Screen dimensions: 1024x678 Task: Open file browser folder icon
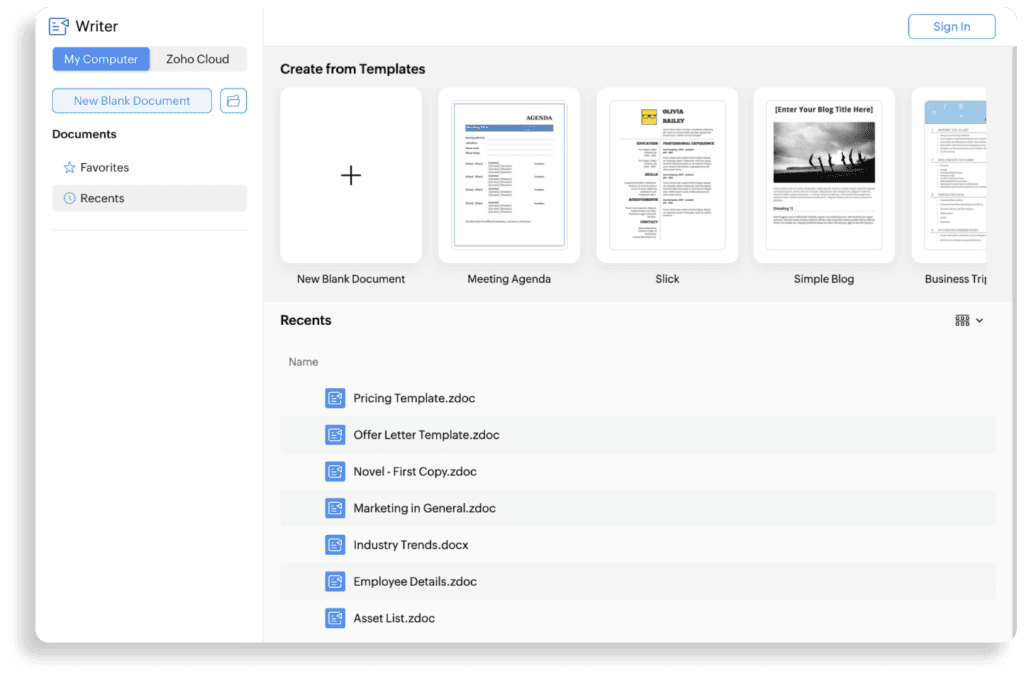[233, 101]
